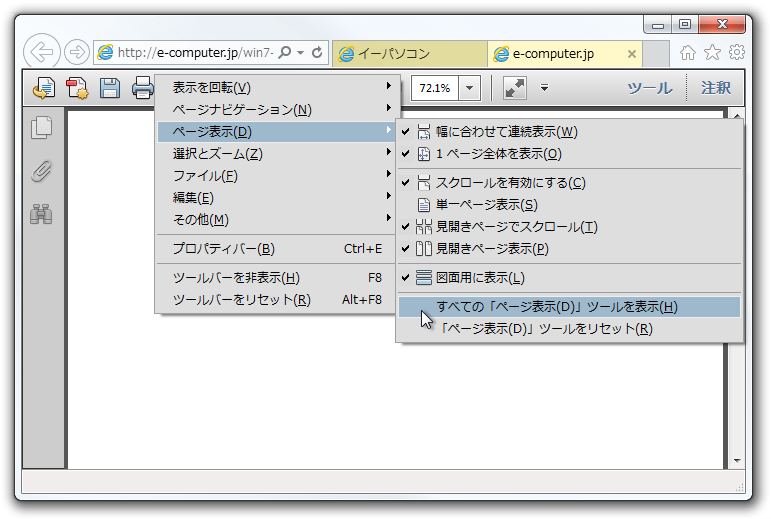Viewport: 771px width, 519px height.
Task: Expand the 選択とズーム submenu
Action: (x=217, y=153)
